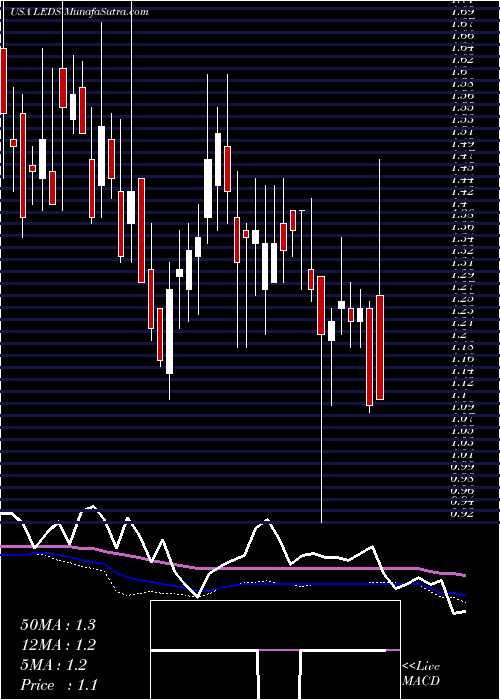Image resolution: width=500 pixels, height=700 pixels.
Task: Select the 1.14 price axis label
Action: click(462, 371)
